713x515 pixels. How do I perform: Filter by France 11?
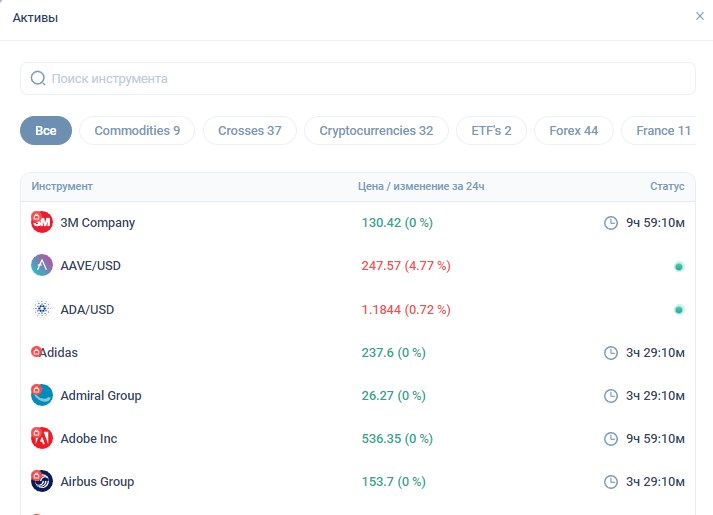[x=659, y=130]
